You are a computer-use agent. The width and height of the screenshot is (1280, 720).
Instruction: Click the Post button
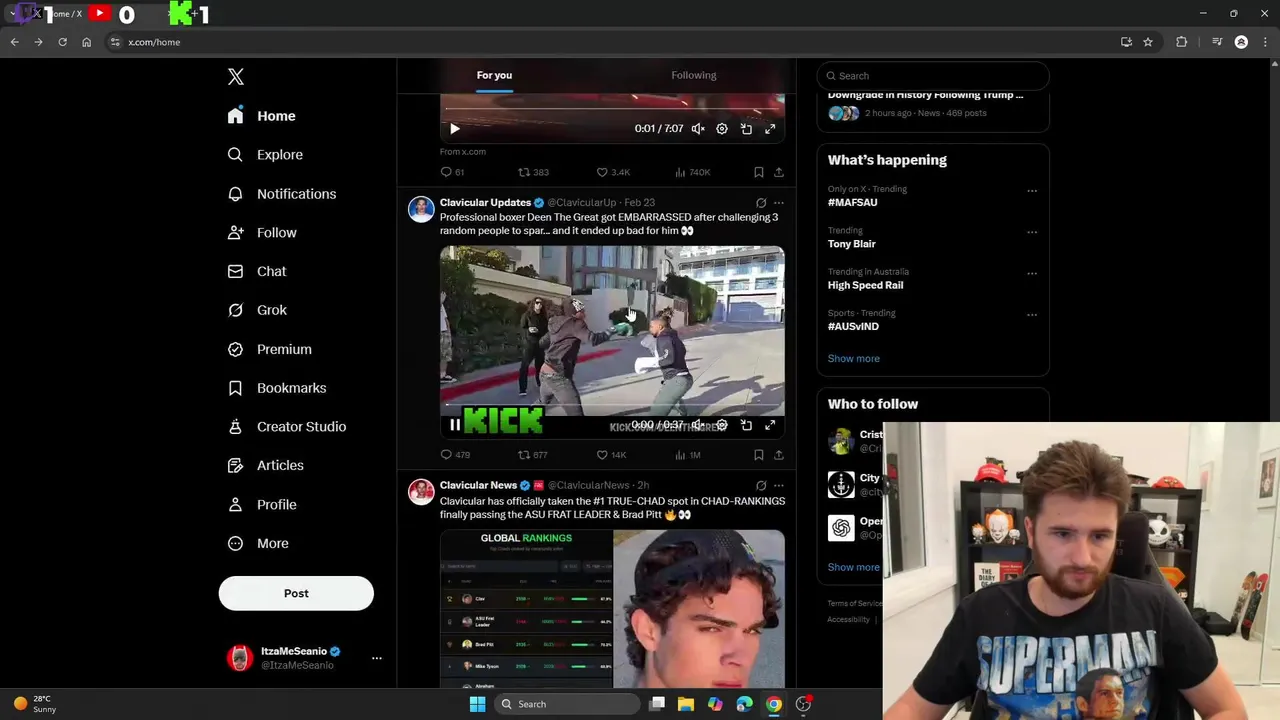coord(296,593)
